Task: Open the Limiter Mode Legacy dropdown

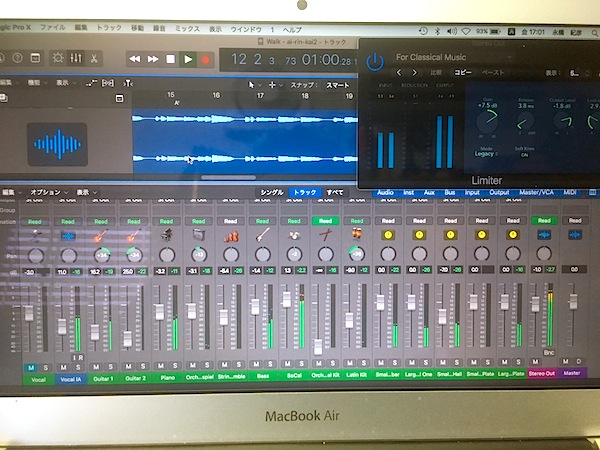Action: 486,154
